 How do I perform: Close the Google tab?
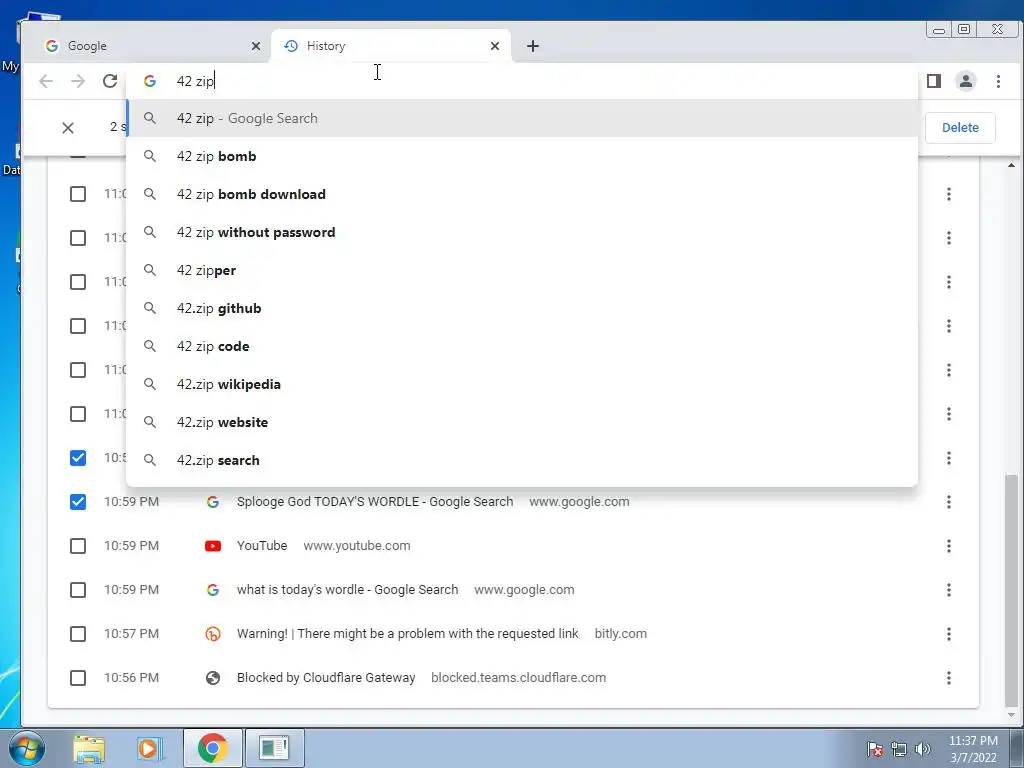(255, 46)
